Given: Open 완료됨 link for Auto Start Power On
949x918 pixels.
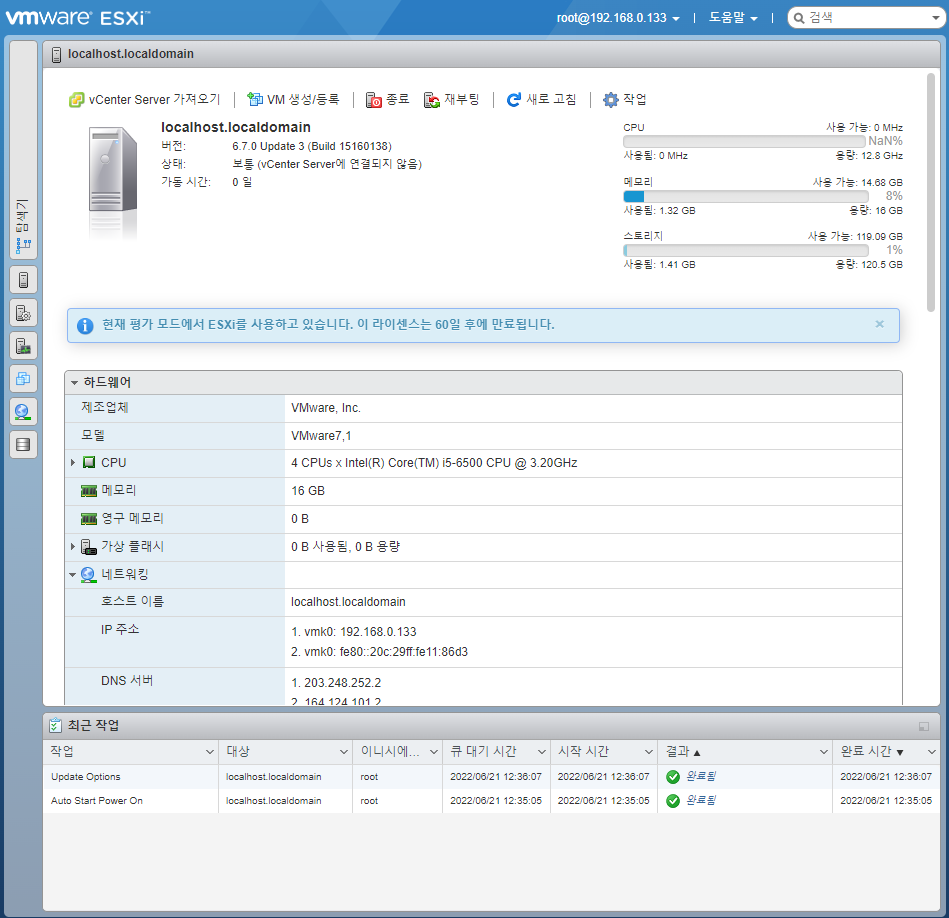Looking at the screenshot, I should tap(700, 801).
